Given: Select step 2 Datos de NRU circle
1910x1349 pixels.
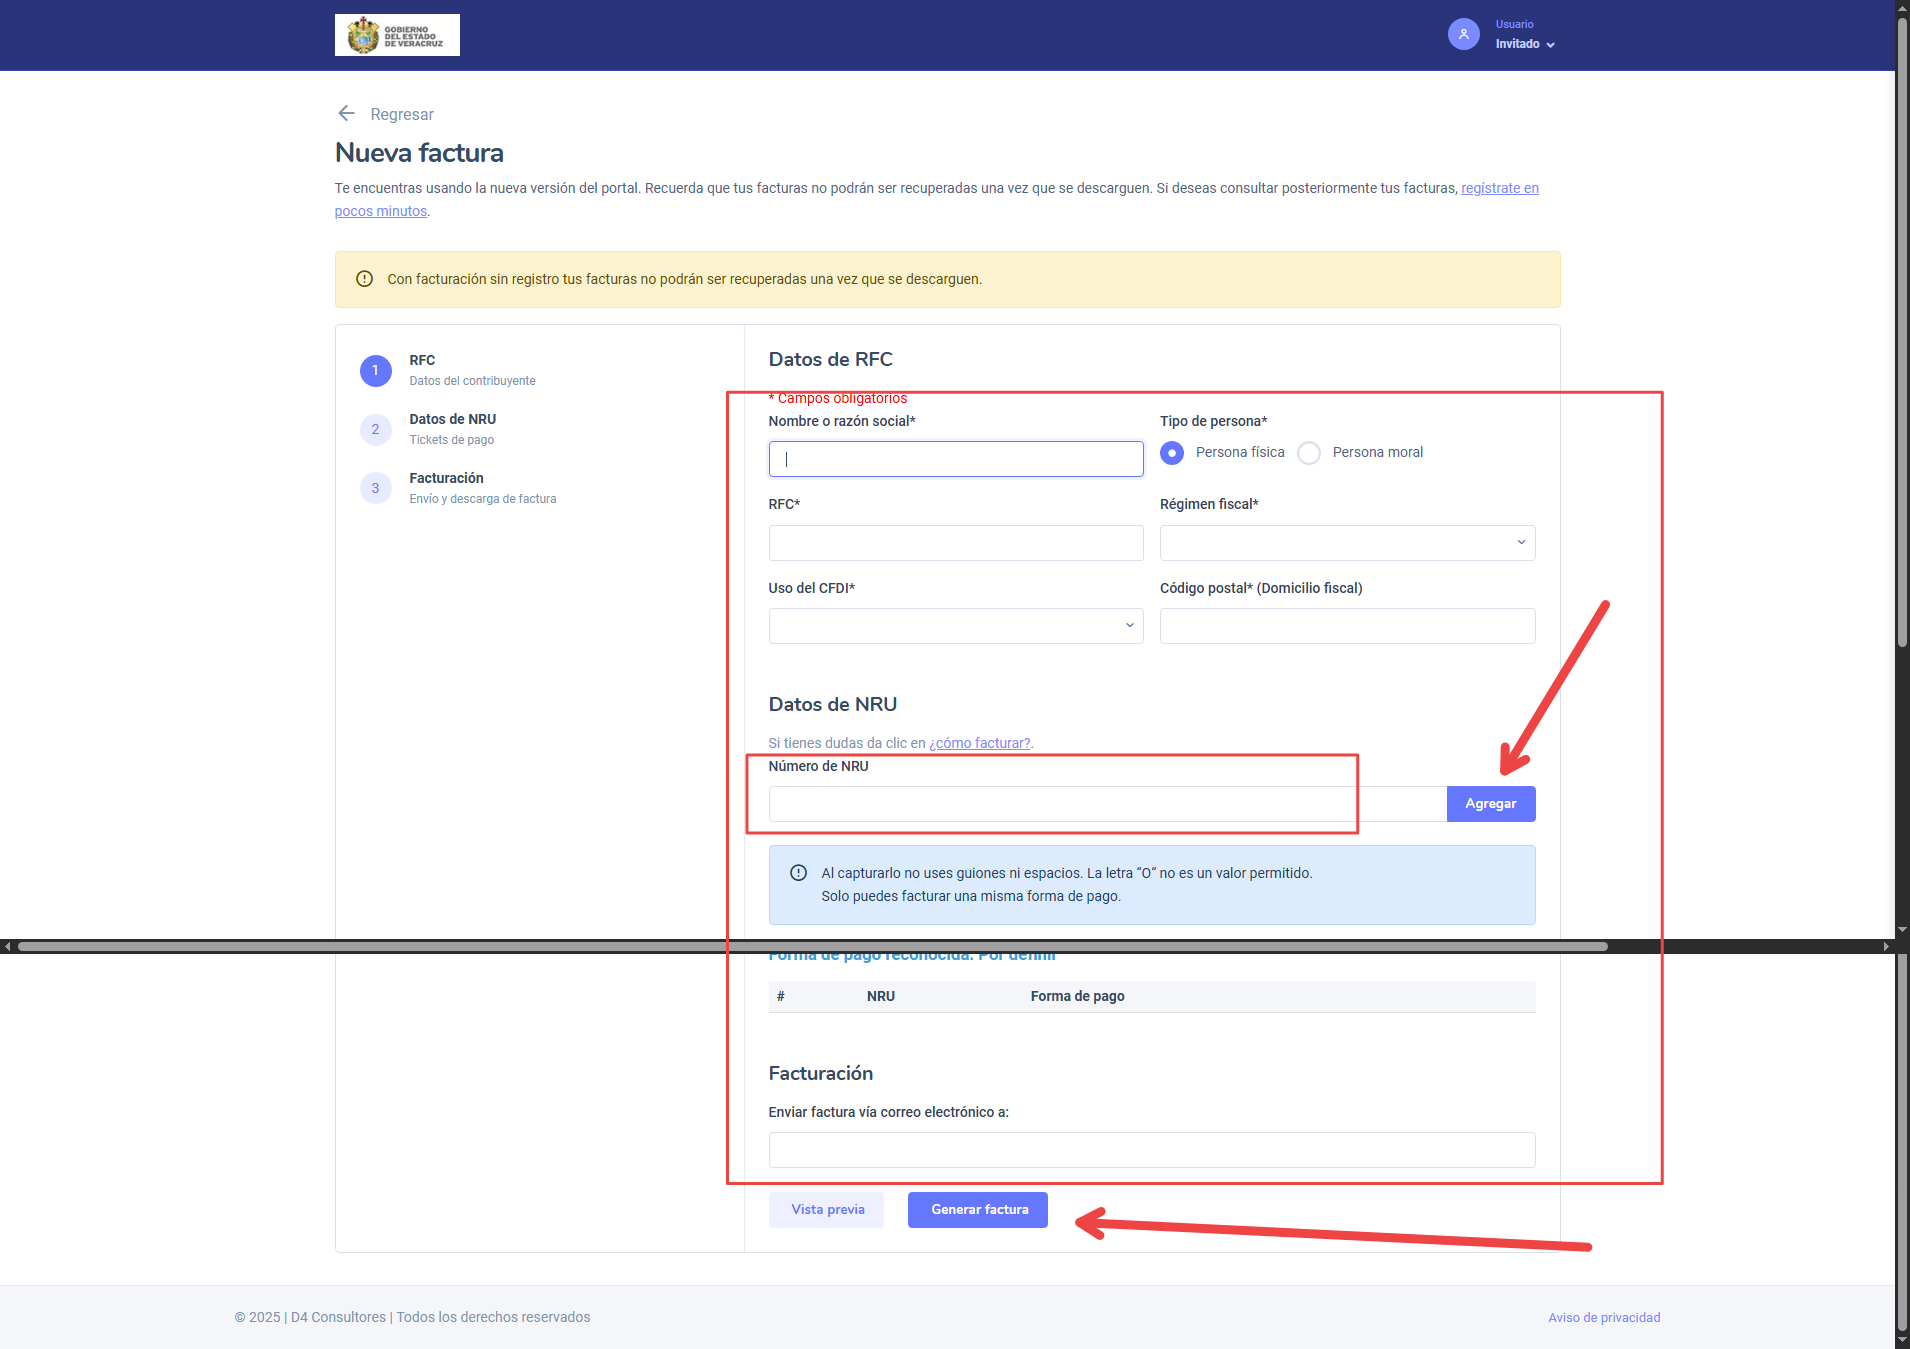Looking at the screenshot, I should tap(376, 429).
